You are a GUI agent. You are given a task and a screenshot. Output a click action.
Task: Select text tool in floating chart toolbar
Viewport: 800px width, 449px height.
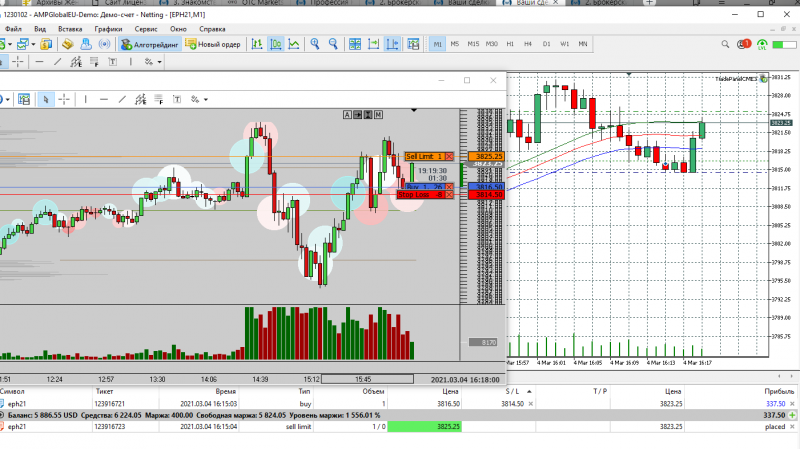click(x=177, y=99)
